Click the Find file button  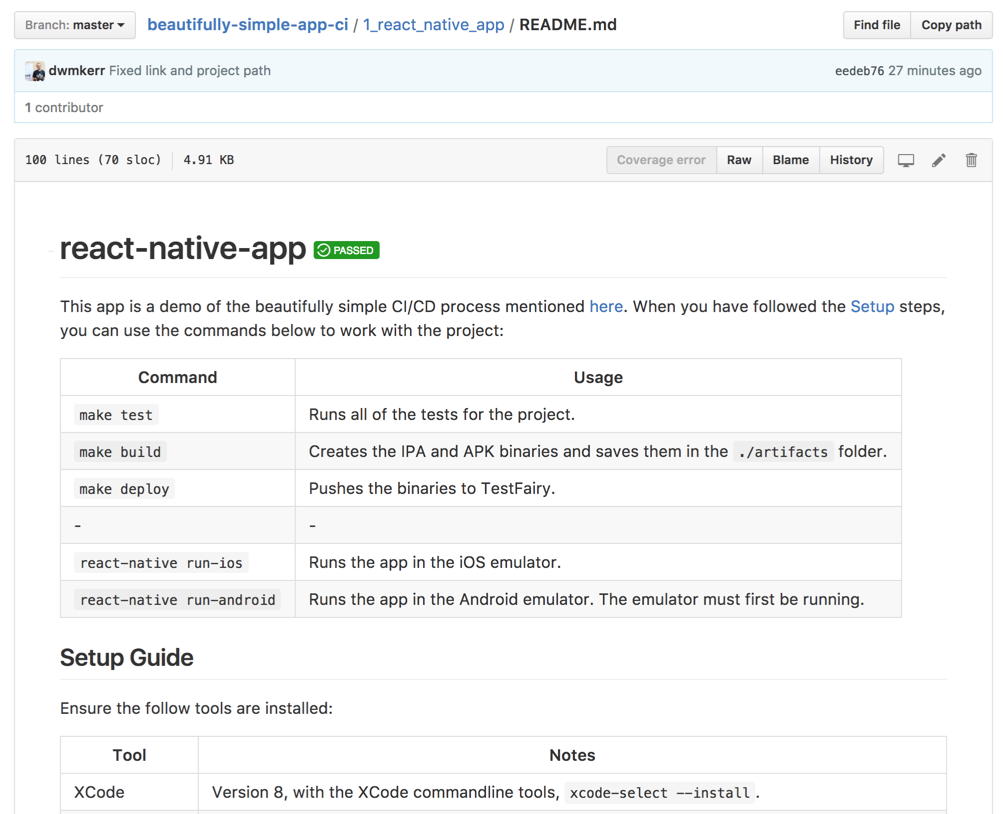pyautogui.click(x=876, y=25)
